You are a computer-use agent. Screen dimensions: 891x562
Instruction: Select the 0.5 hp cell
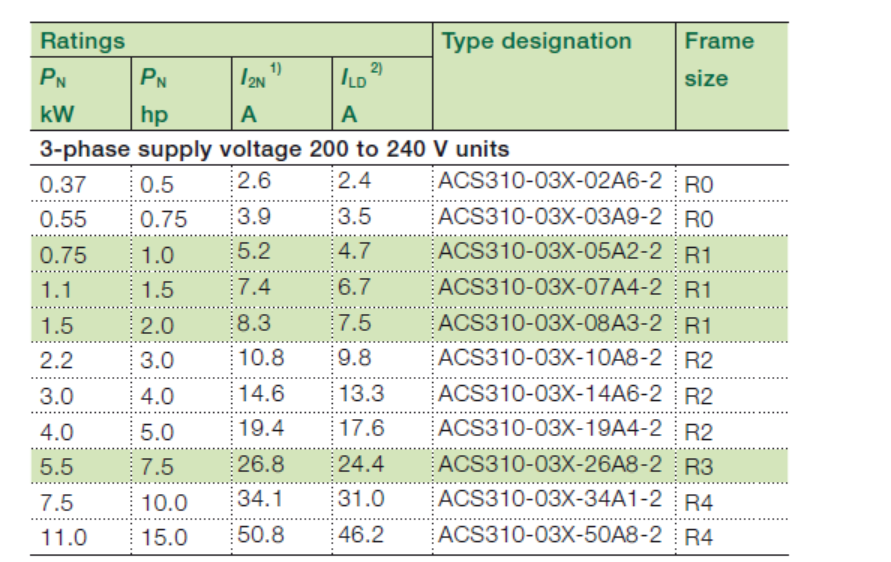[x=157, y=185]
